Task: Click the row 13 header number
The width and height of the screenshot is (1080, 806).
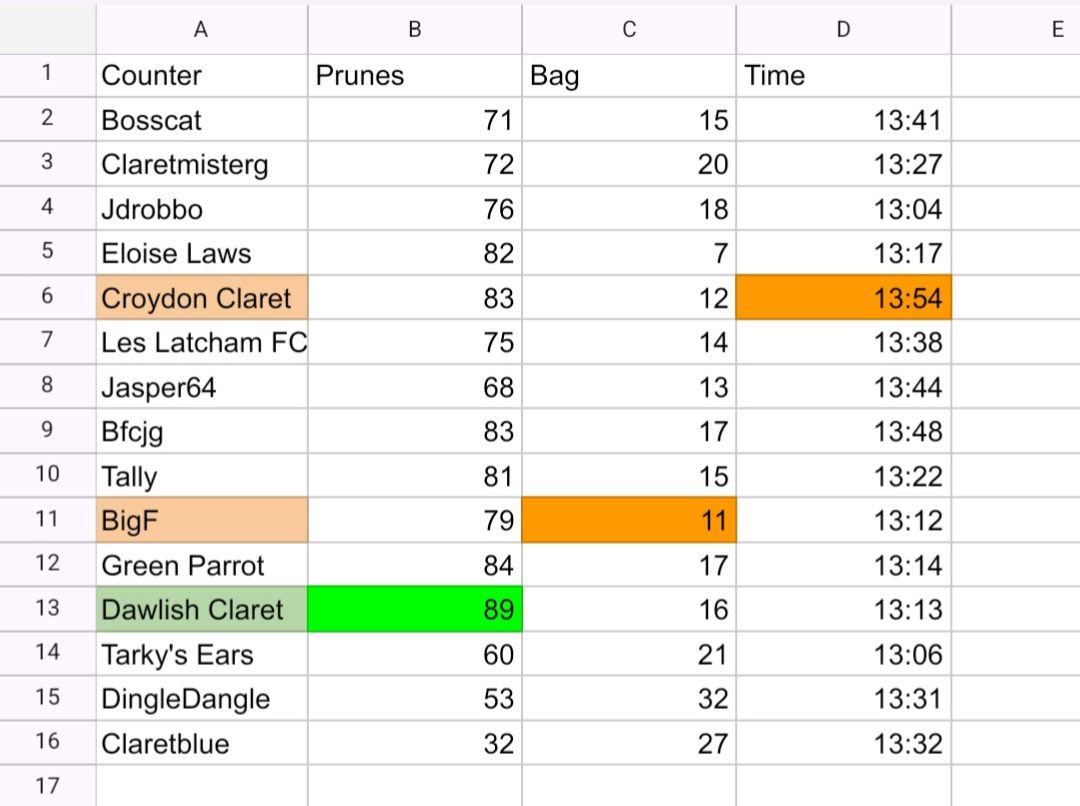Action: tap(48, 608)
